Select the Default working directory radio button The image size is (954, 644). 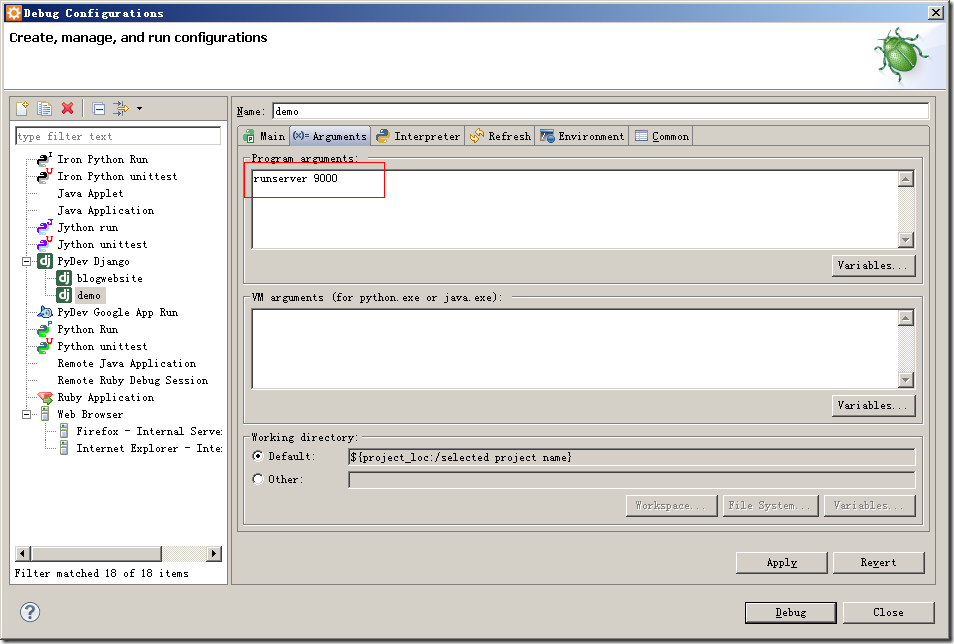point(258,456)
